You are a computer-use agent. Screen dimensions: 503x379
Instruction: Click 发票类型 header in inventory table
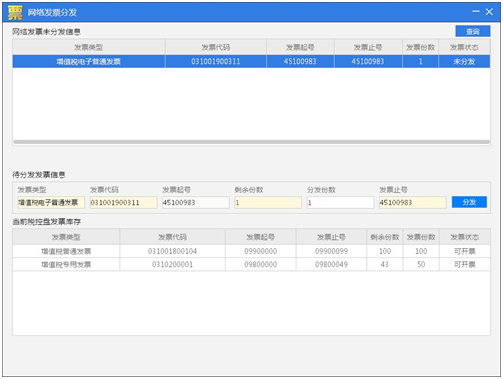pos(66,237)
